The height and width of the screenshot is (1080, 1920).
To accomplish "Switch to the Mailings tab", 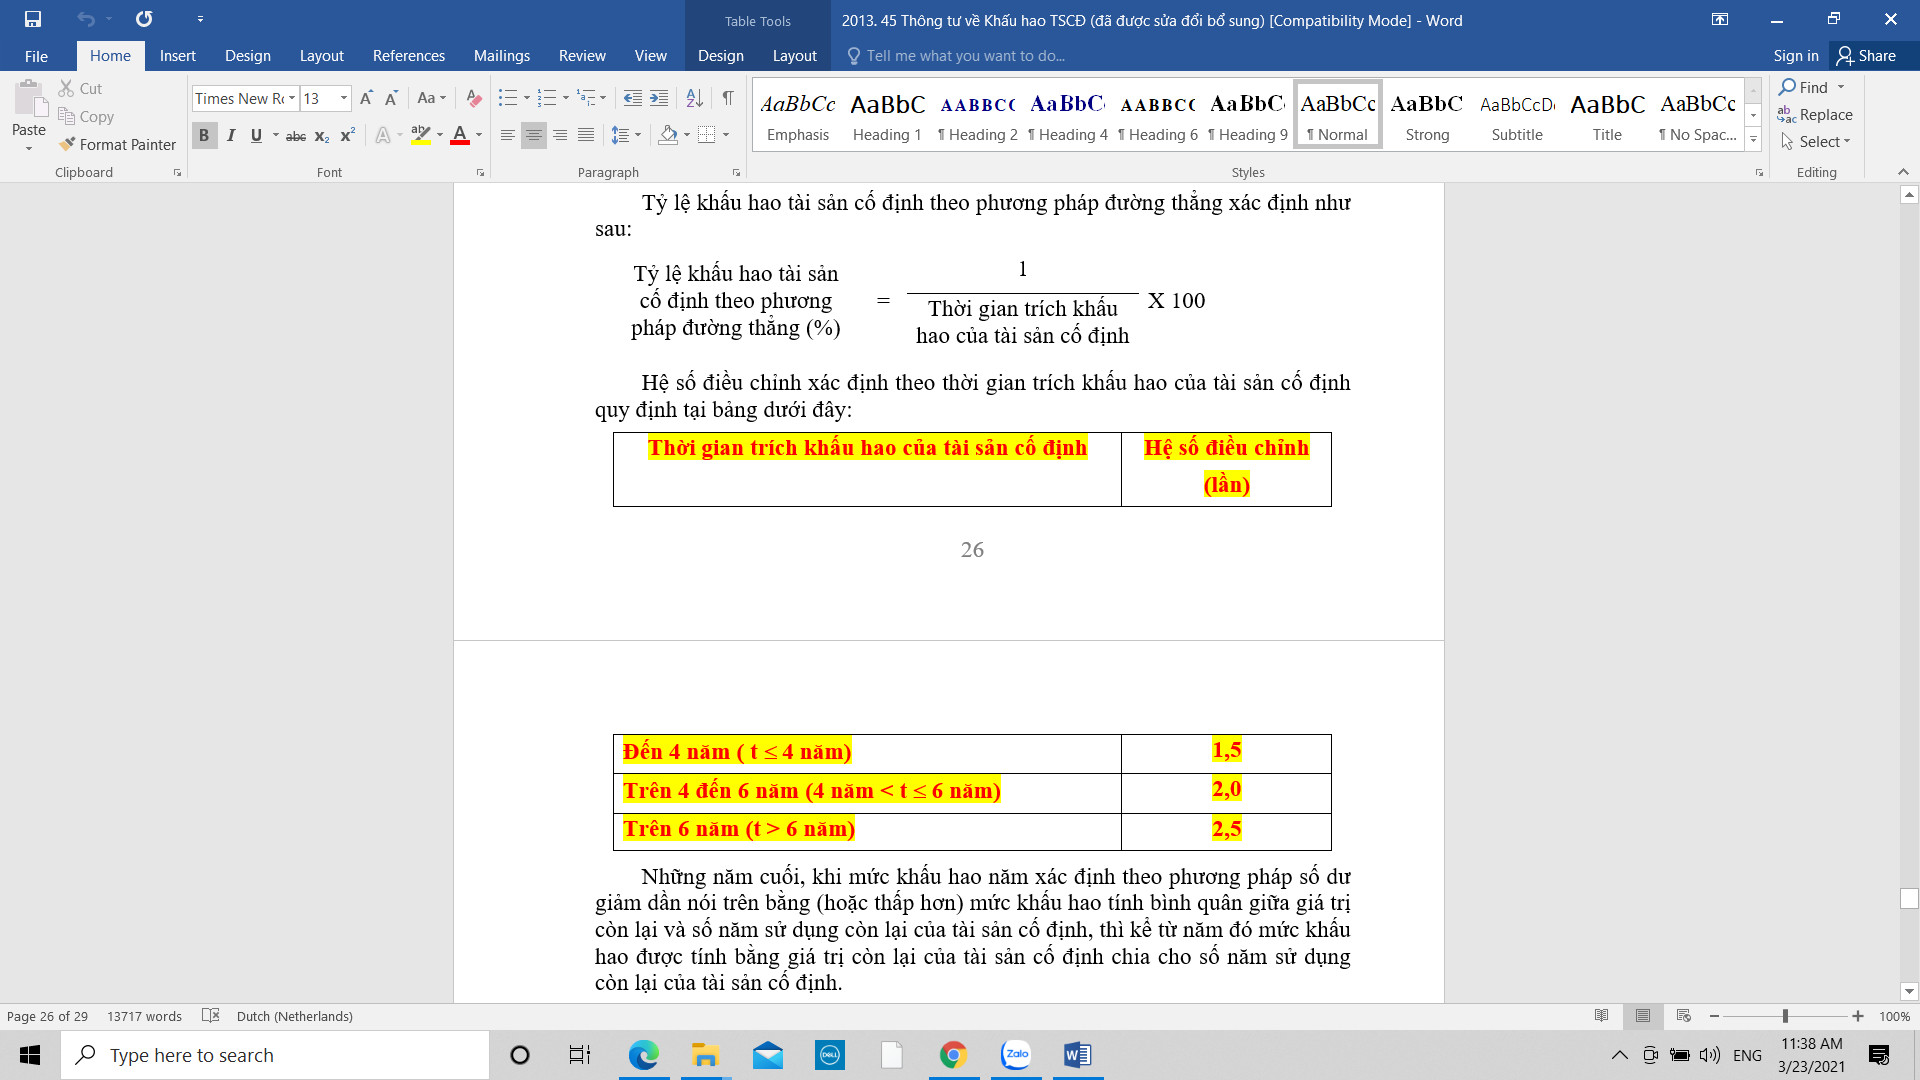I will [501, 56].
